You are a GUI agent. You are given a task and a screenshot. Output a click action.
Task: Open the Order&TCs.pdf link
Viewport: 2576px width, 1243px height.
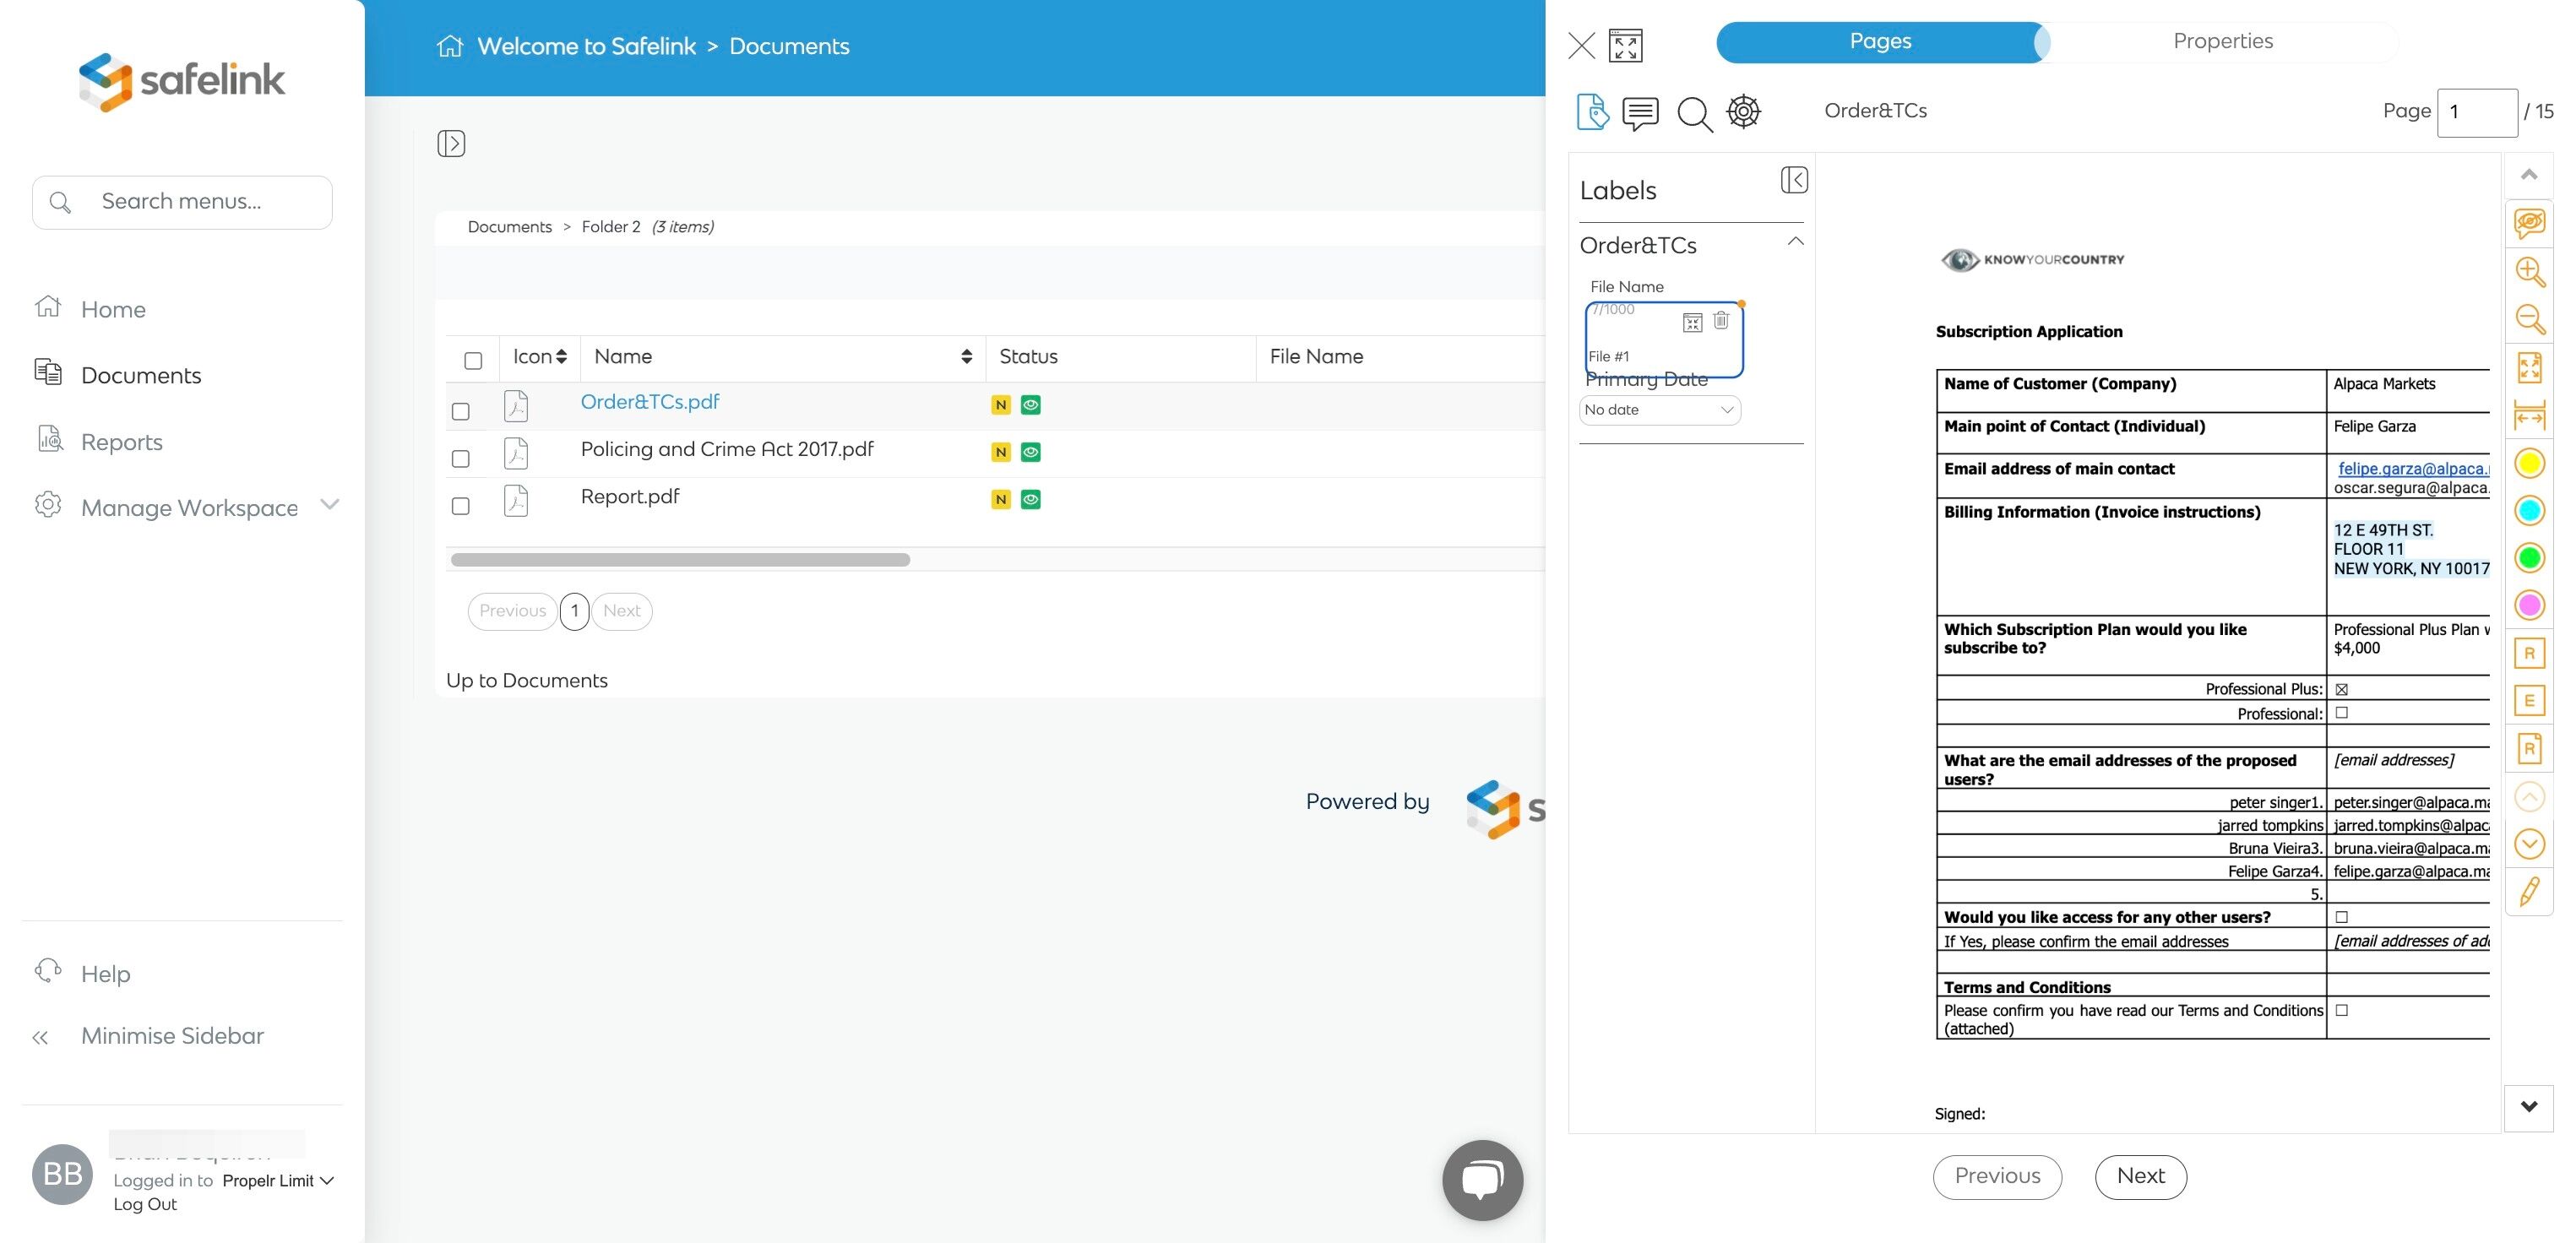[649, 402]
